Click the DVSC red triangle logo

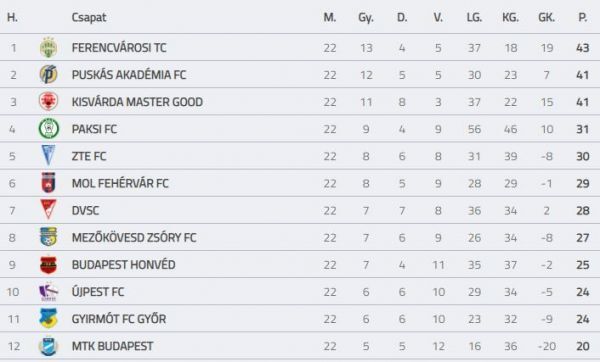coord(49,210)
